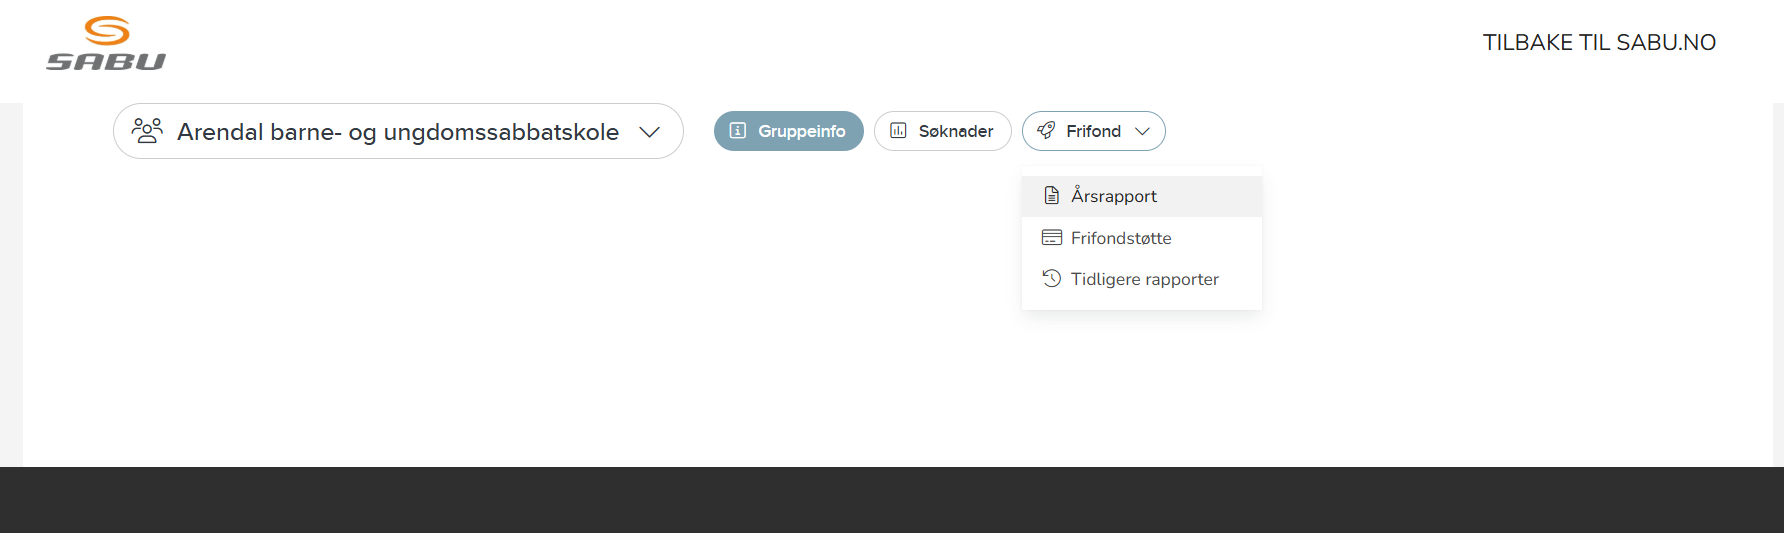The height and width of the screenshot is (533, 1784).
Task: Open the Søknader tab
Action: tap(943, 131)
